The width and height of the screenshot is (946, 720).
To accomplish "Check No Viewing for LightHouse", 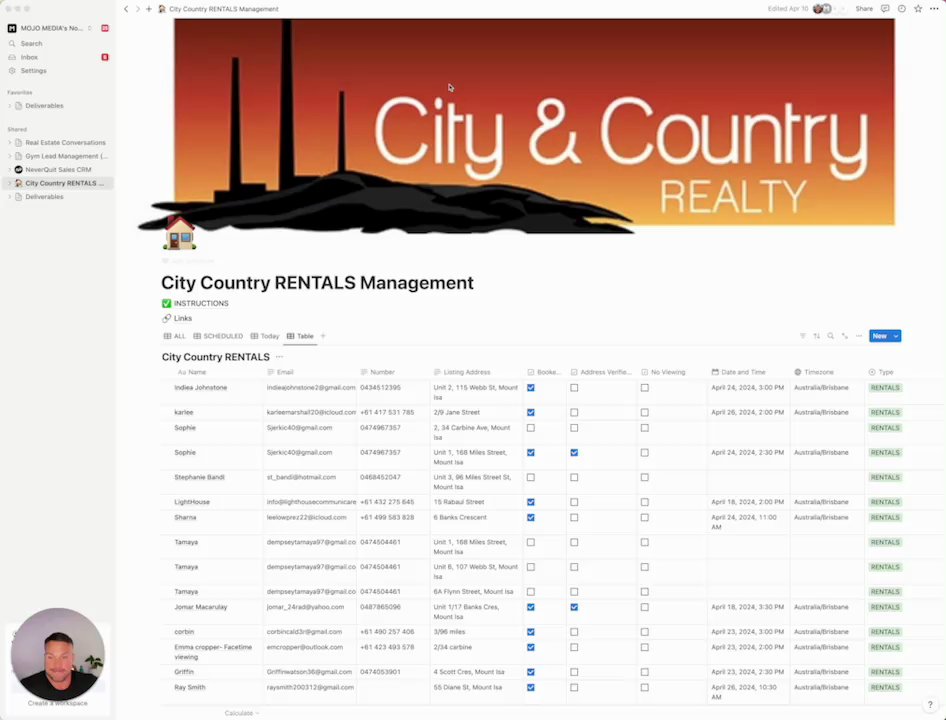I will [645, 502].
